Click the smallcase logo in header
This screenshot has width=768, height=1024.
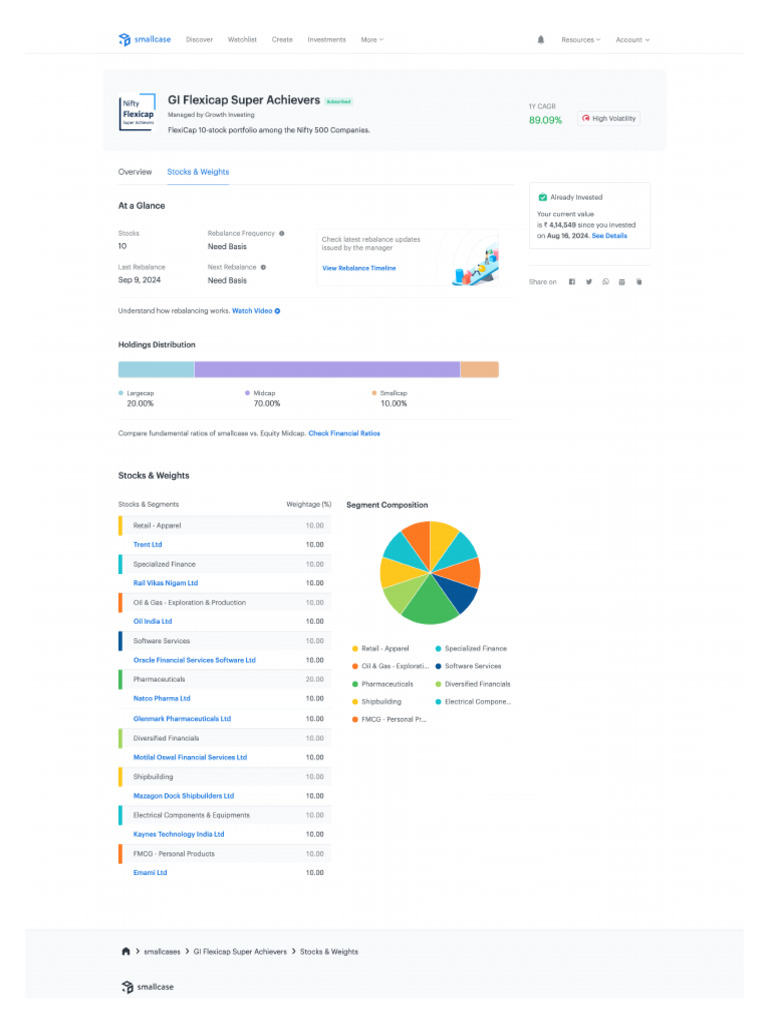(145, 40)
